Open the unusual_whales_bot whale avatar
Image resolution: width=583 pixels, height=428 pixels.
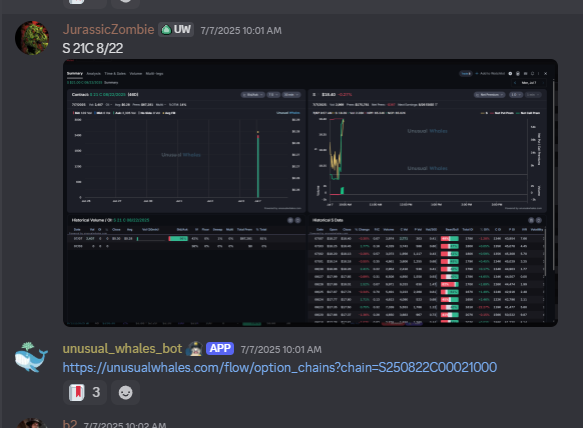(x=31, y=357)
